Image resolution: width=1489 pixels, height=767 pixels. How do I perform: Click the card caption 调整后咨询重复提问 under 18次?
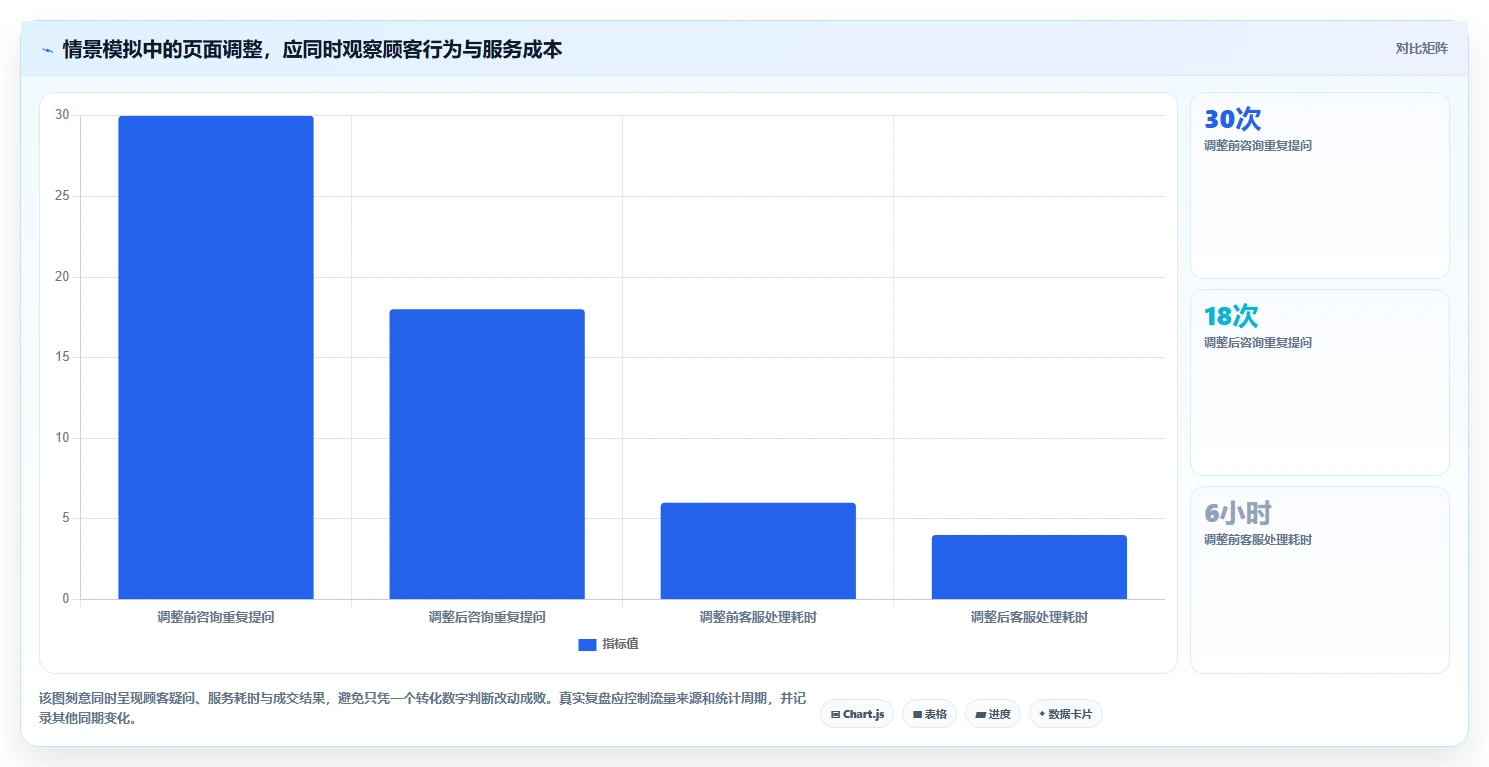point(1258,342)
